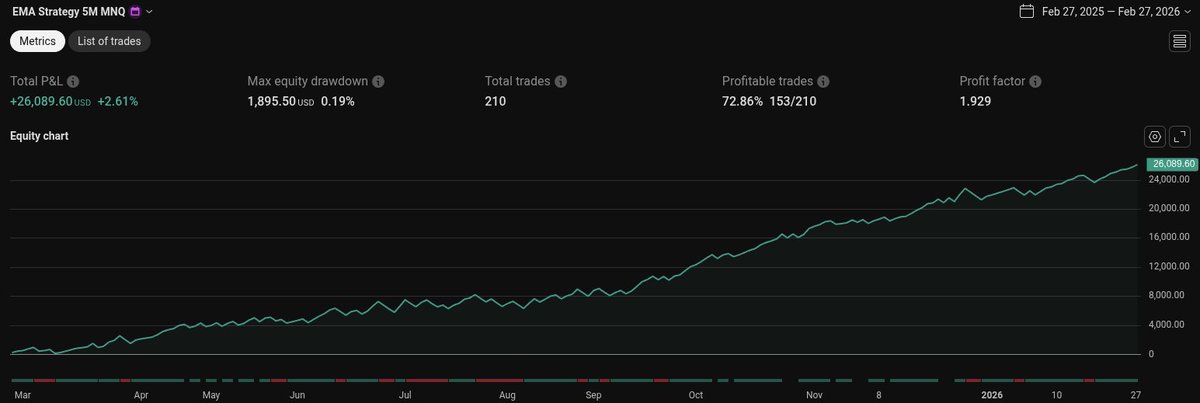Switch to the List of trades tab

109,41
